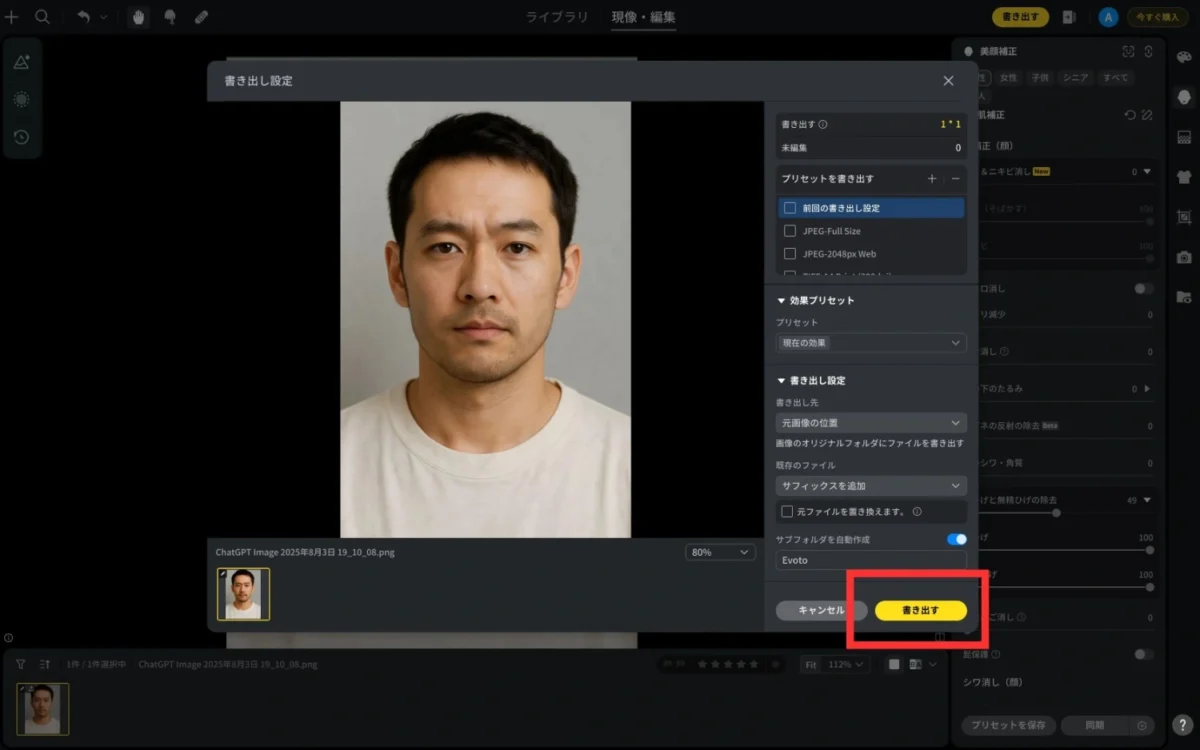
Task: Add a new export preset with plus
Action: pyautogui.click(x=932, y=179)
